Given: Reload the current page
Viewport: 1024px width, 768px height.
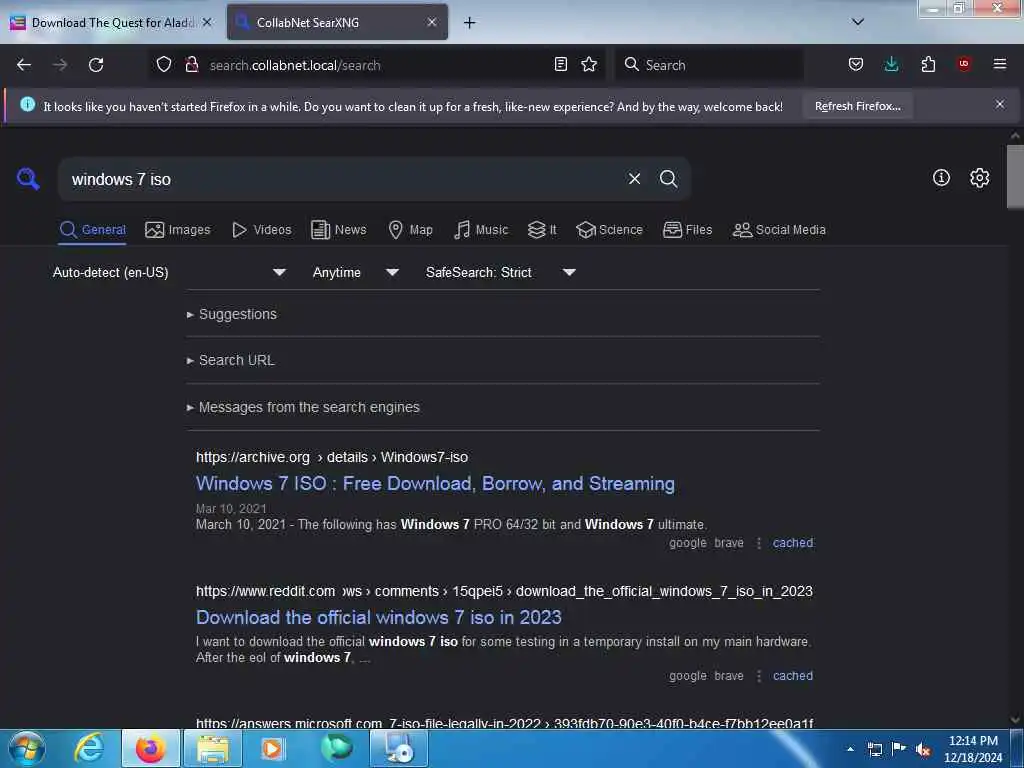Looking at the screenshot, I should tap(96, 65).
